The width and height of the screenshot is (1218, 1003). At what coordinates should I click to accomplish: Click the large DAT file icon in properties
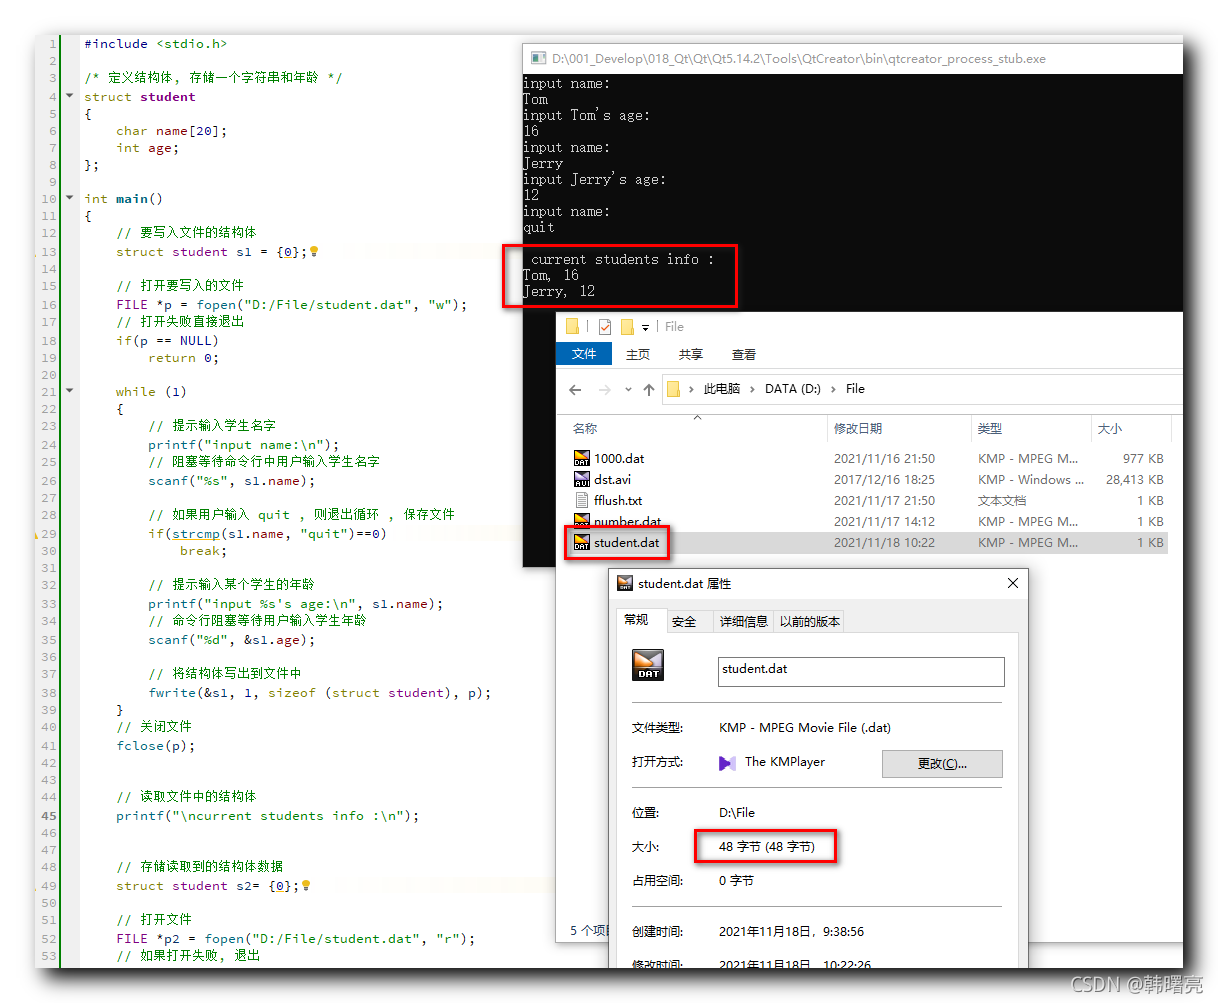click(x=648, y=665)
